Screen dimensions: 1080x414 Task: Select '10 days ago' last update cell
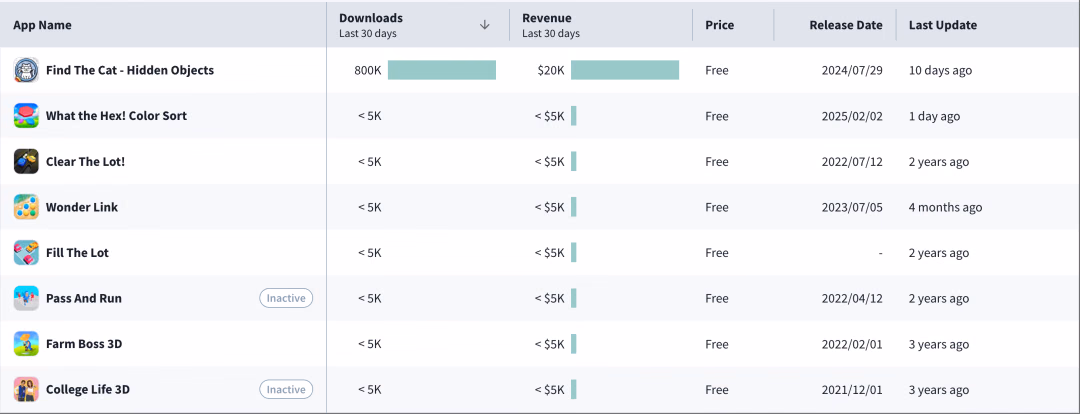(941, 70)
